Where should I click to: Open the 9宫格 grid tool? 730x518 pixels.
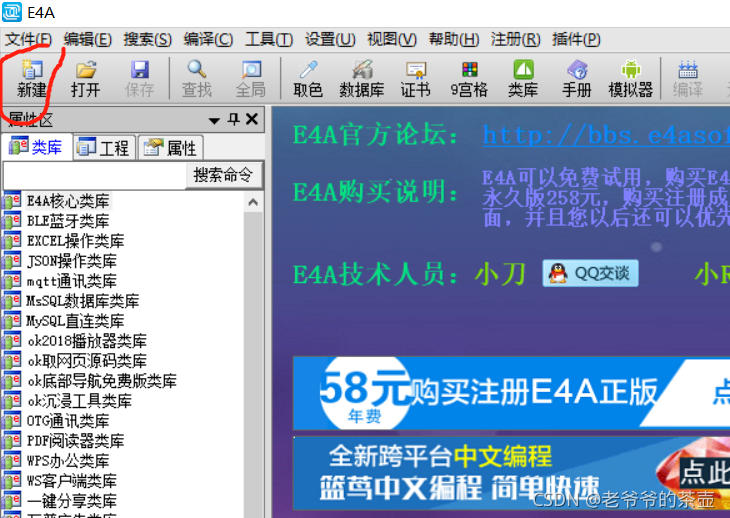469,79
